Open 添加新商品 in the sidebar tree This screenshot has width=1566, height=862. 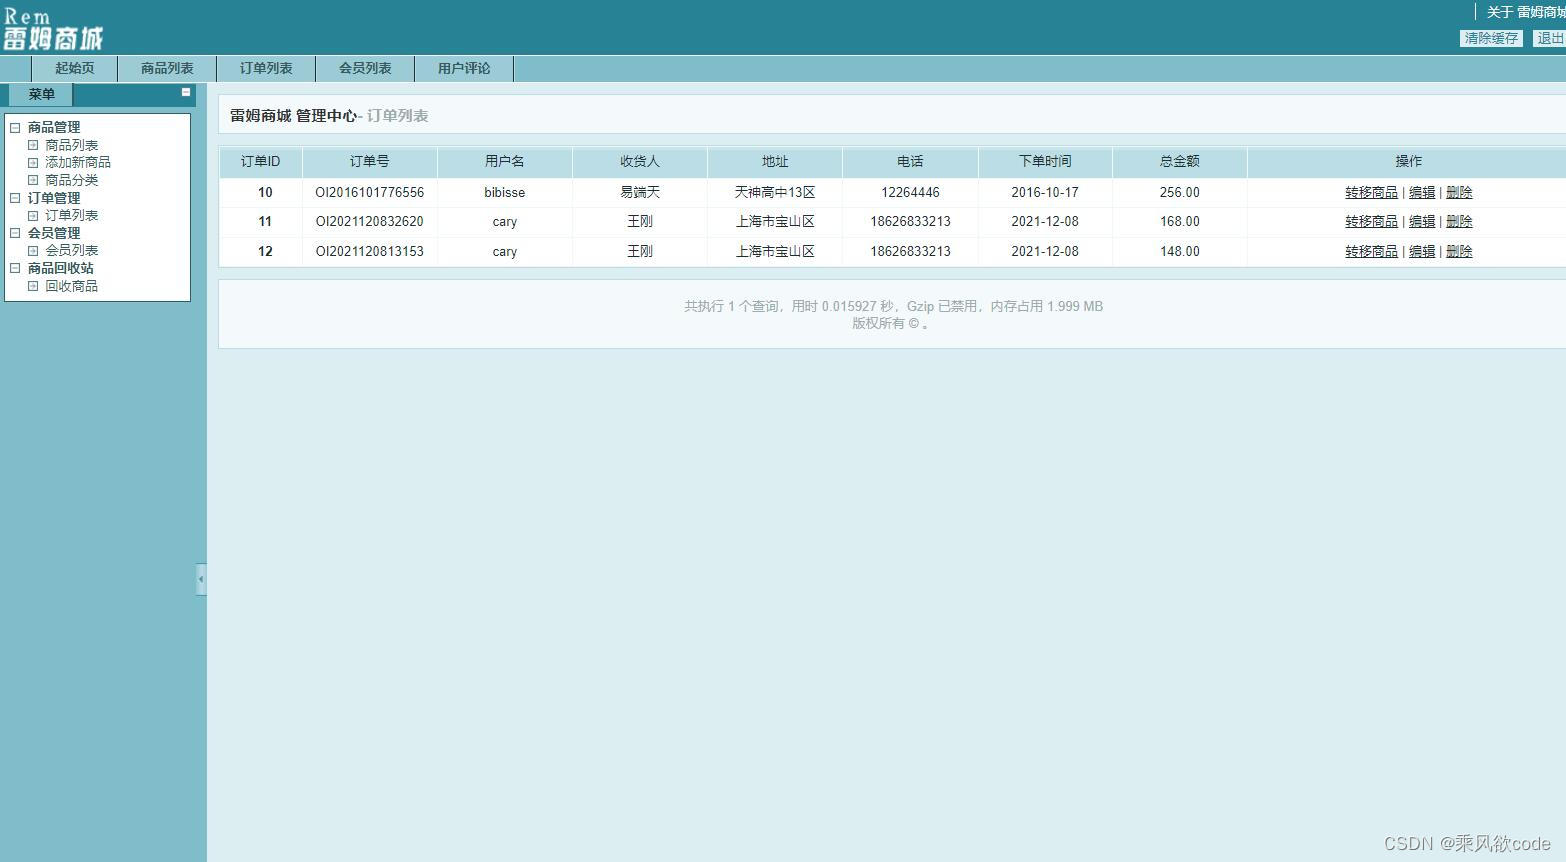78,162
